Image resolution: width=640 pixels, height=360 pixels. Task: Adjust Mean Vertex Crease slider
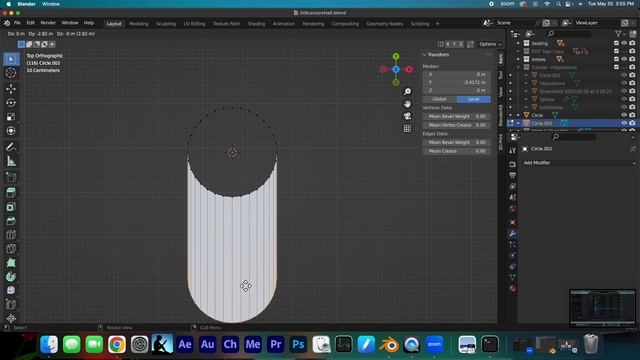(x=456, y=125)
